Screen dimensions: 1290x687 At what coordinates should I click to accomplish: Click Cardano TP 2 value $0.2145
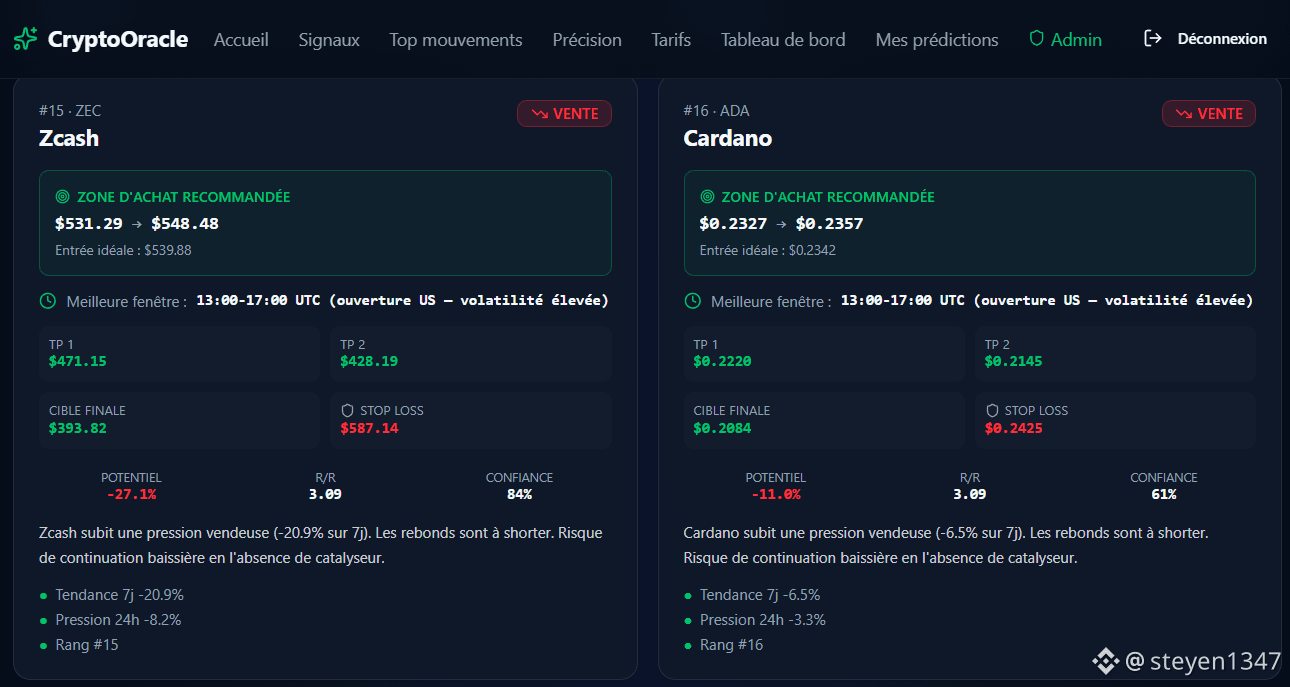(x=1014, y=361)
